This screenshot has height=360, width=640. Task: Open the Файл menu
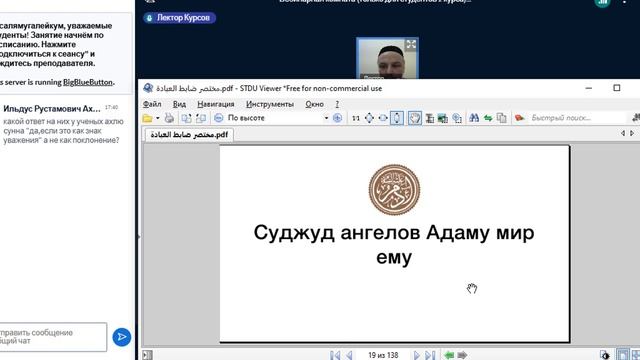(152, 104)
